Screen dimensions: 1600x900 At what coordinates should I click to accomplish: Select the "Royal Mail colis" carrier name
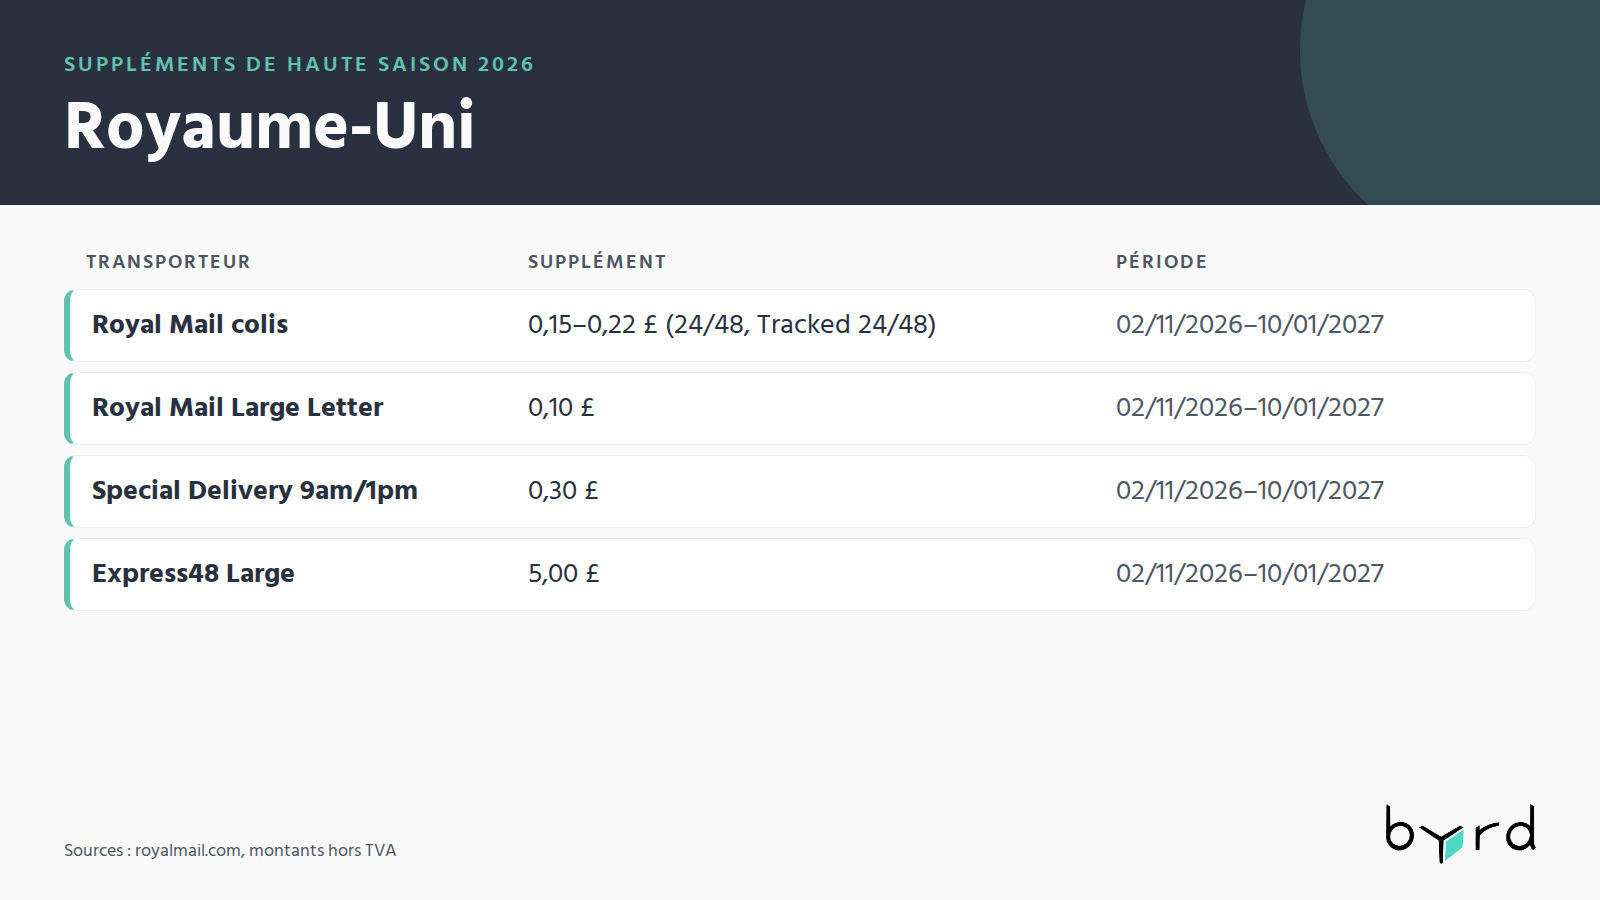pyautogui.click(x=190, y=325)
